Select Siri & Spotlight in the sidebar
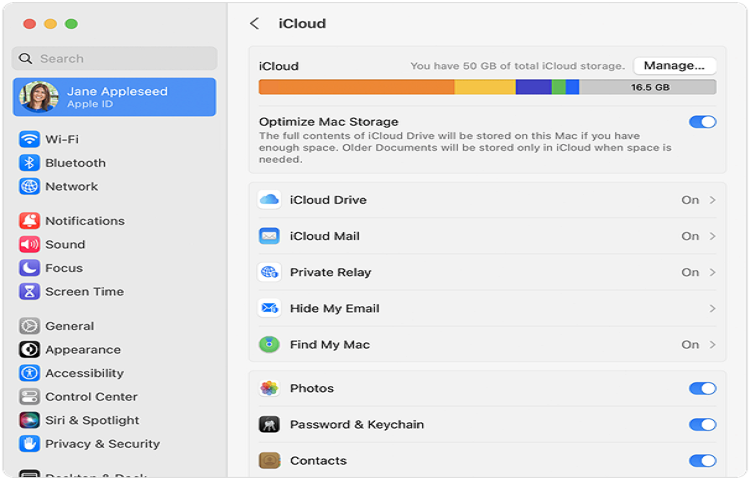 92,421
